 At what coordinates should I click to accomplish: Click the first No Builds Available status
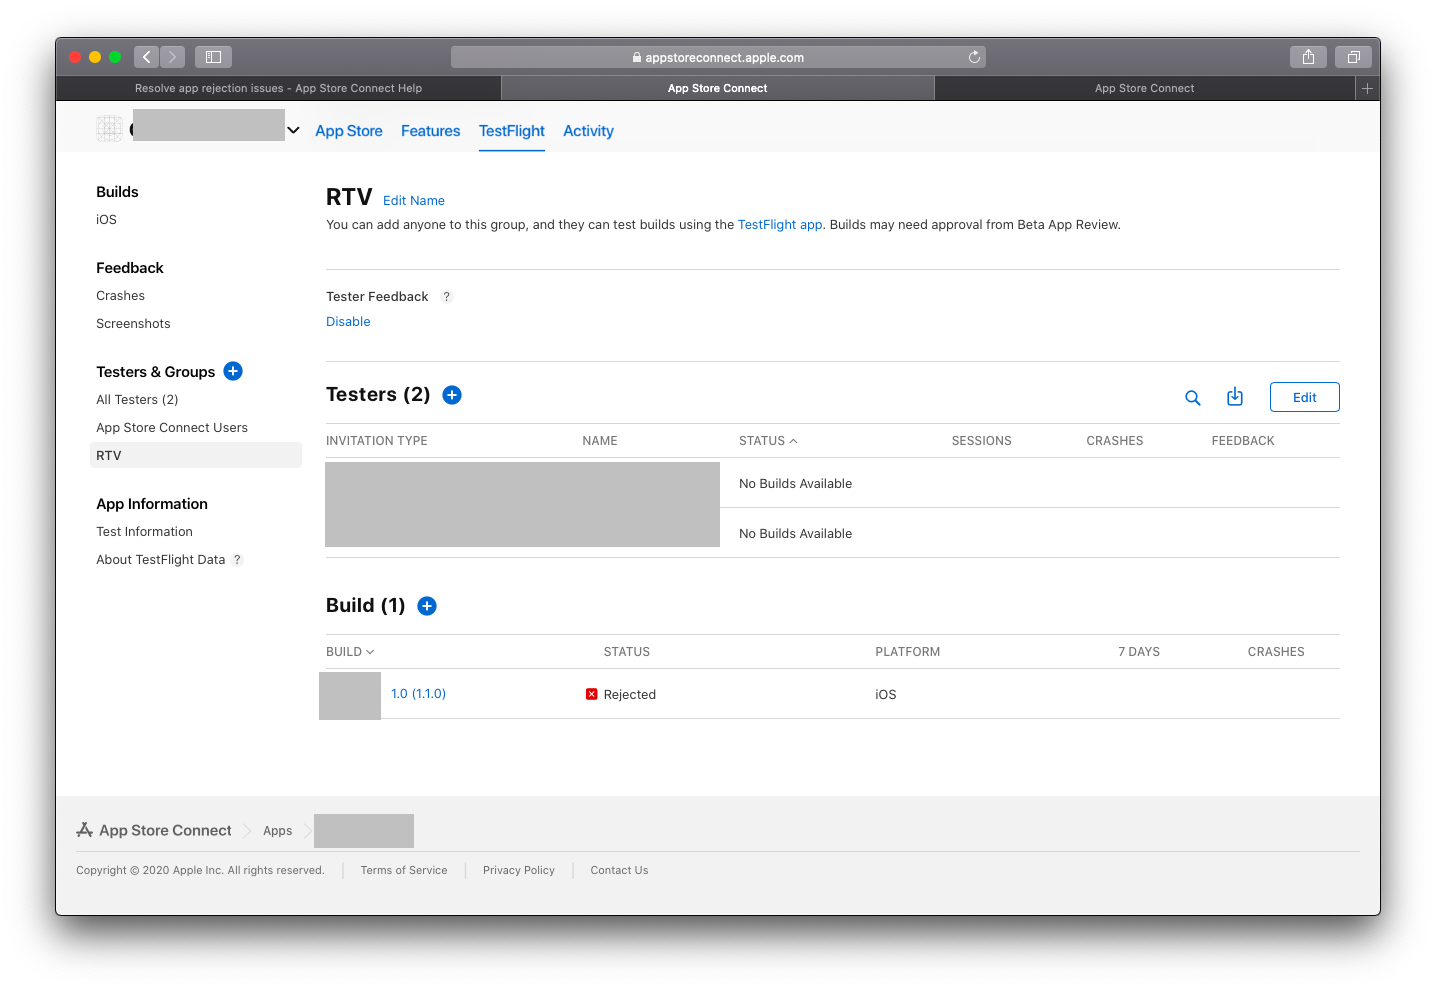tap(795, 484)
